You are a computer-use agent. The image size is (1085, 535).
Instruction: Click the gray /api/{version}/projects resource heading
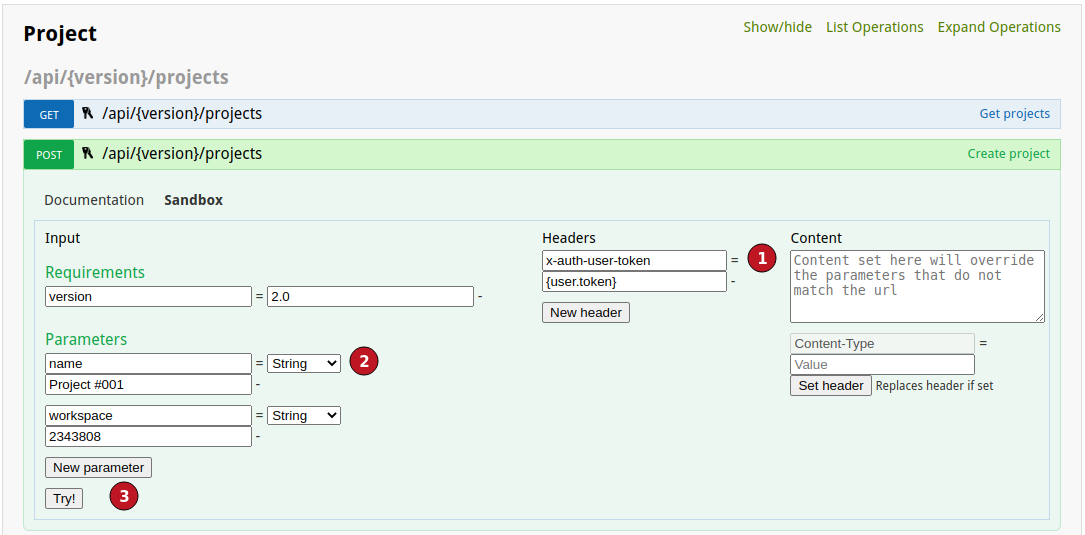(126, 78)
